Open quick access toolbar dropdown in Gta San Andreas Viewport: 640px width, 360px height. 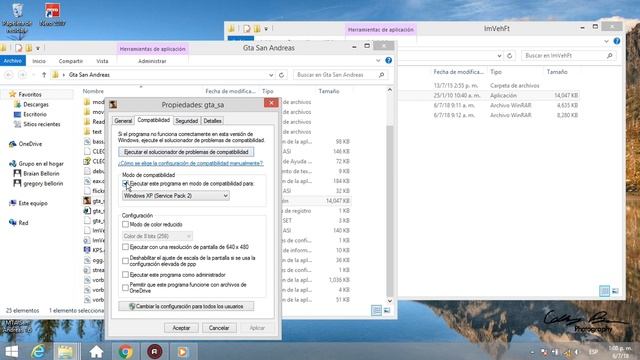pyautogui.click(x=38, y=48)
